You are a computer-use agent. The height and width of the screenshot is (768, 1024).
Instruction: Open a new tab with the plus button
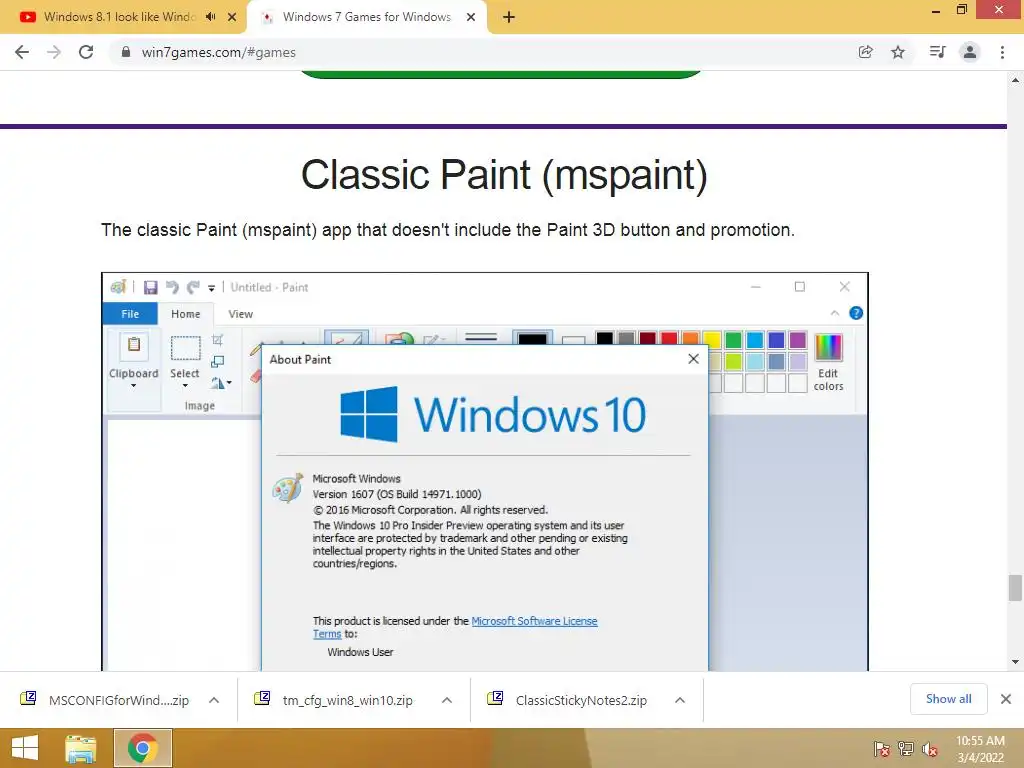click(509, 18)
